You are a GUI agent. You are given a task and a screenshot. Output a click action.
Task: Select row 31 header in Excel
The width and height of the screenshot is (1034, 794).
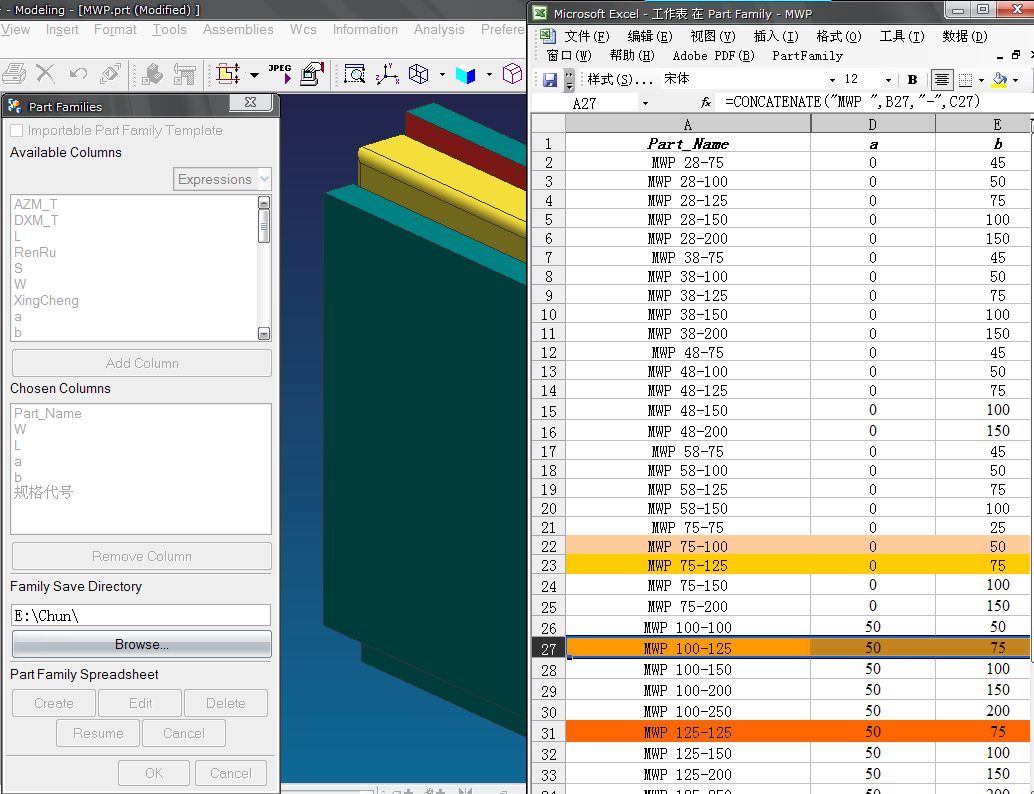coord(549,733)
